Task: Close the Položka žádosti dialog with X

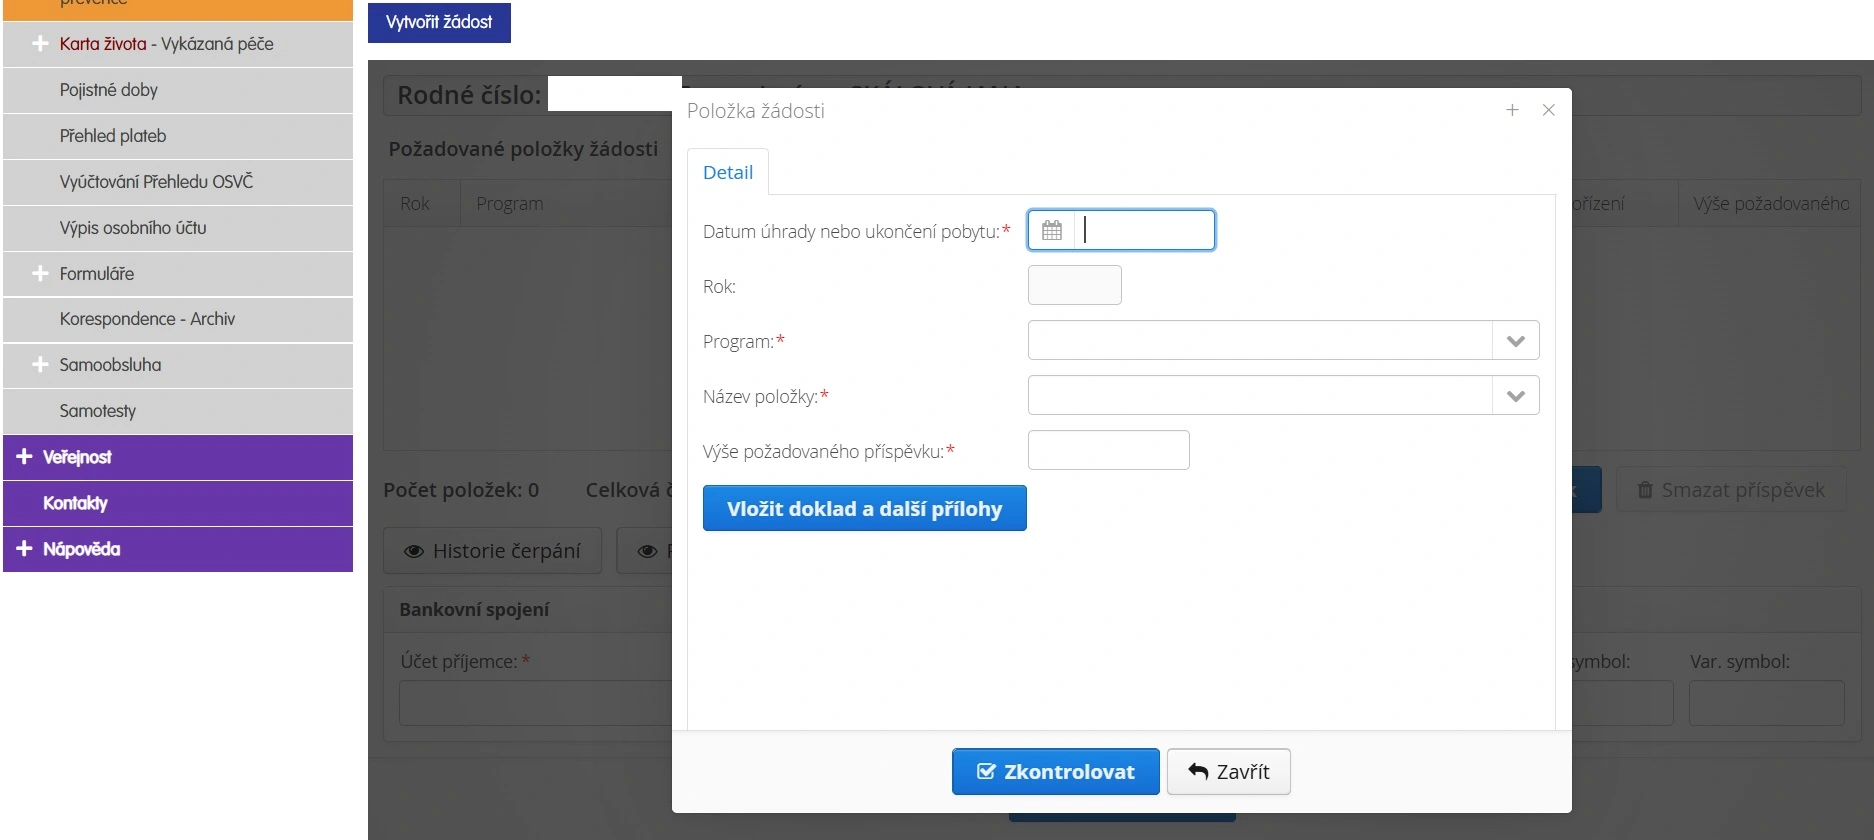Action: 1548,110
